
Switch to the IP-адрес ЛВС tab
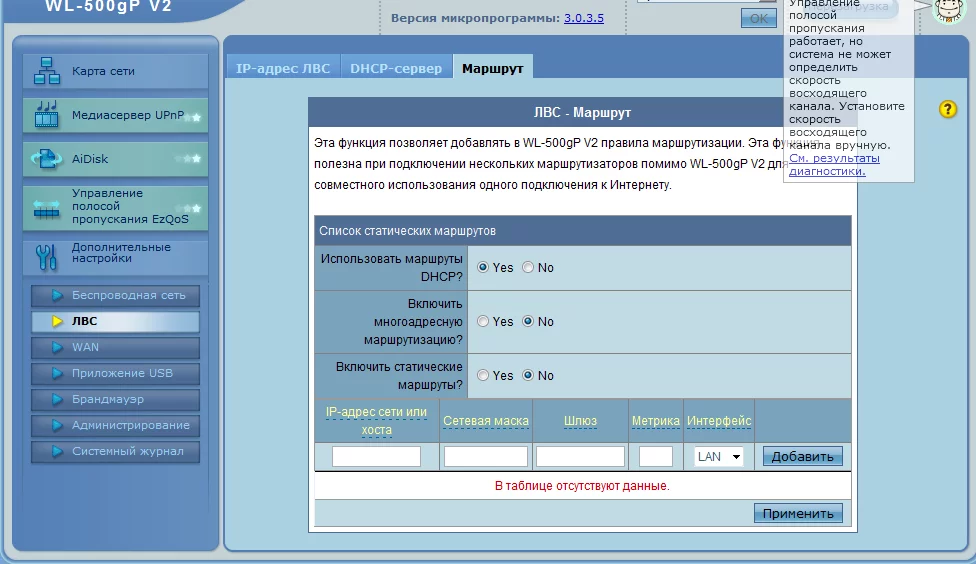[x=283, y=68]
